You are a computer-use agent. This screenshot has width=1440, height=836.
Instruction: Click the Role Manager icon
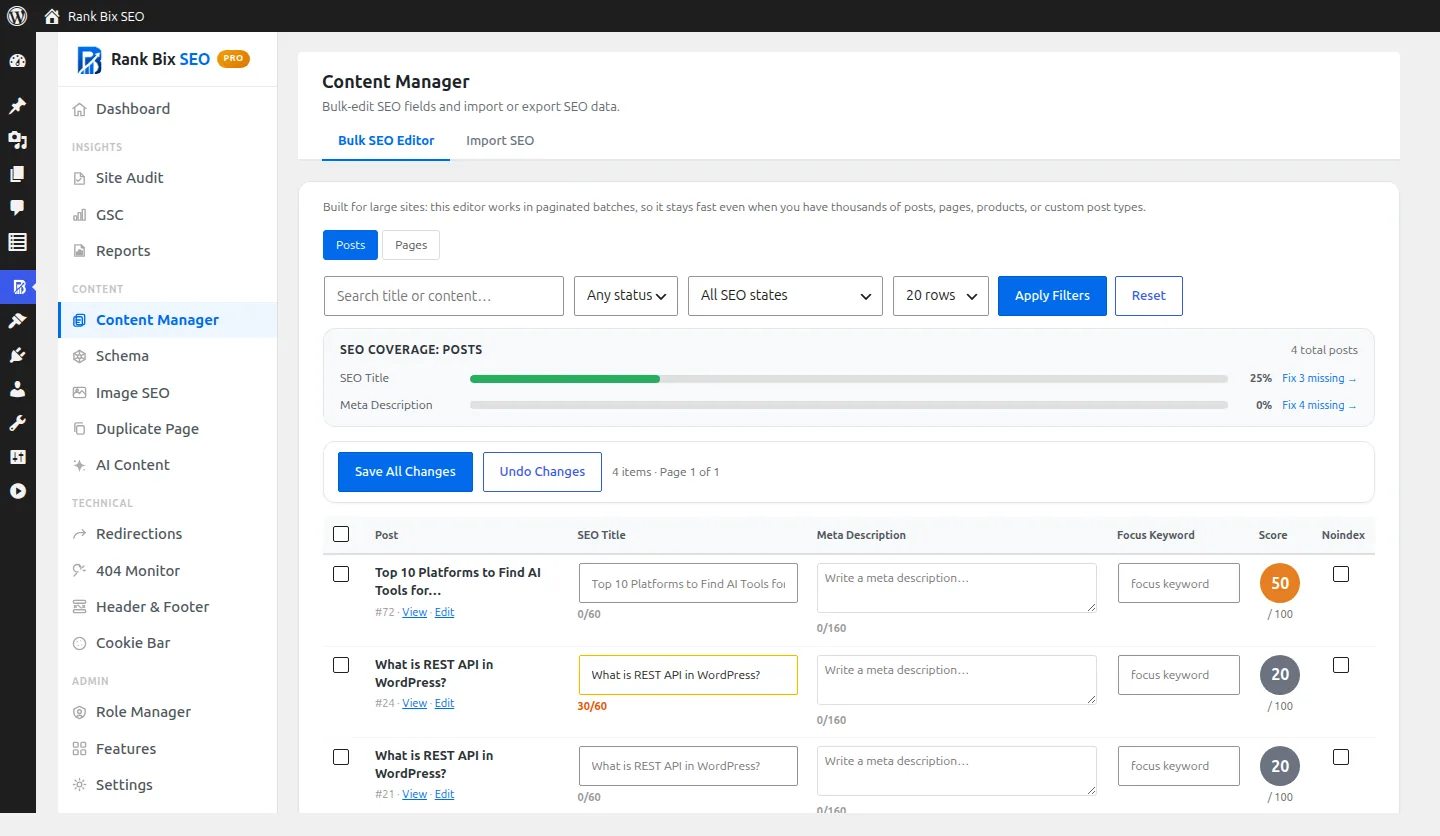80,712
